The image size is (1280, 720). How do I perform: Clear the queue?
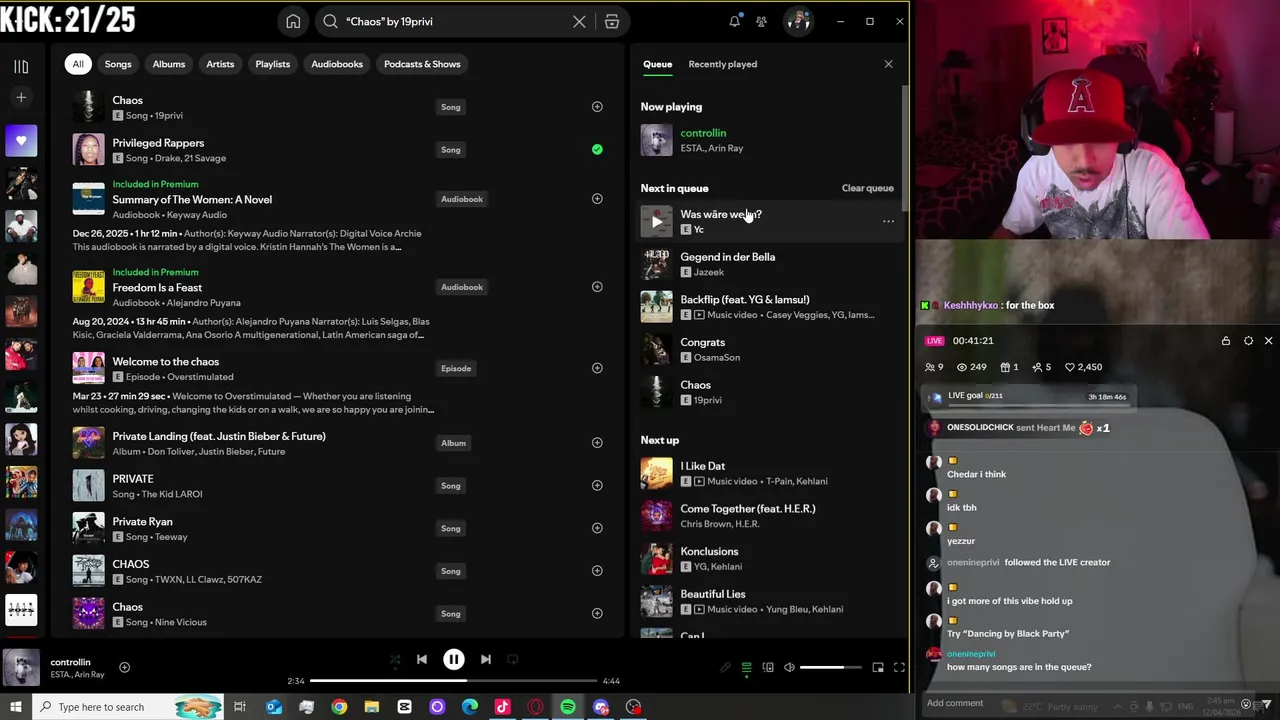click(x=867, y=188)
